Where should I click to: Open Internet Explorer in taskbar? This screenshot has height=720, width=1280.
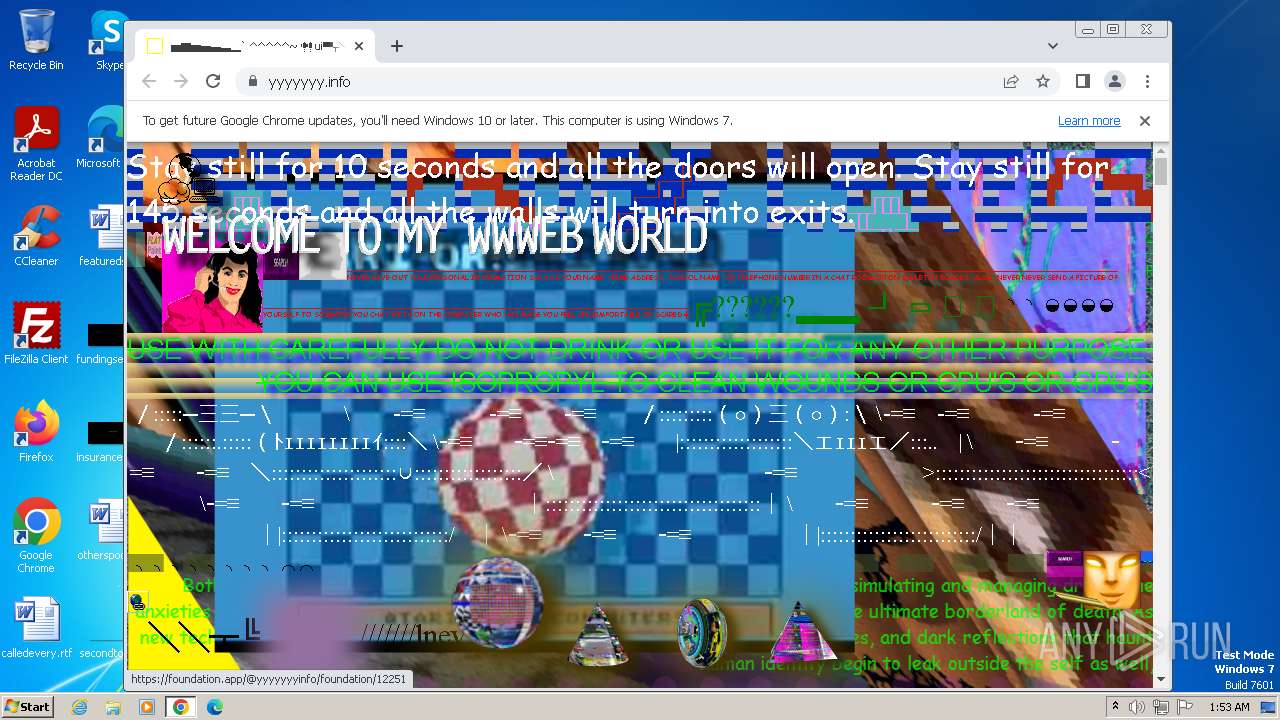point(79,707)
